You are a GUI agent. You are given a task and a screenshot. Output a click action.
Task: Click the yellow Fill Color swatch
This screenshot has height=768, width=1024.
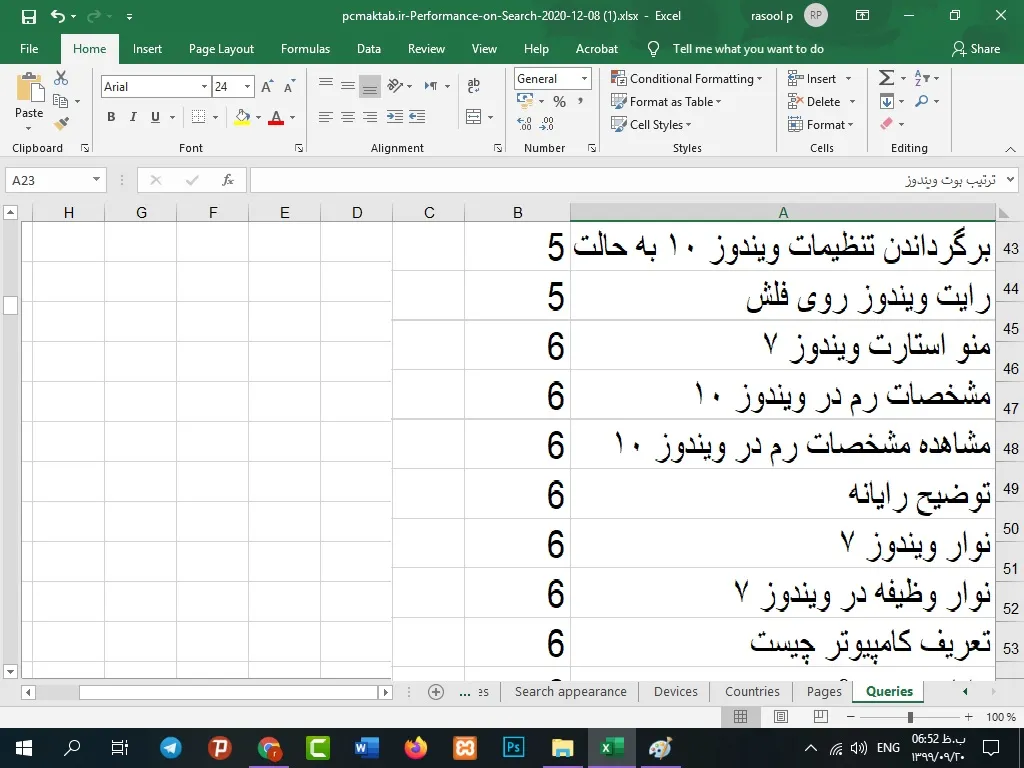[242, 117]
